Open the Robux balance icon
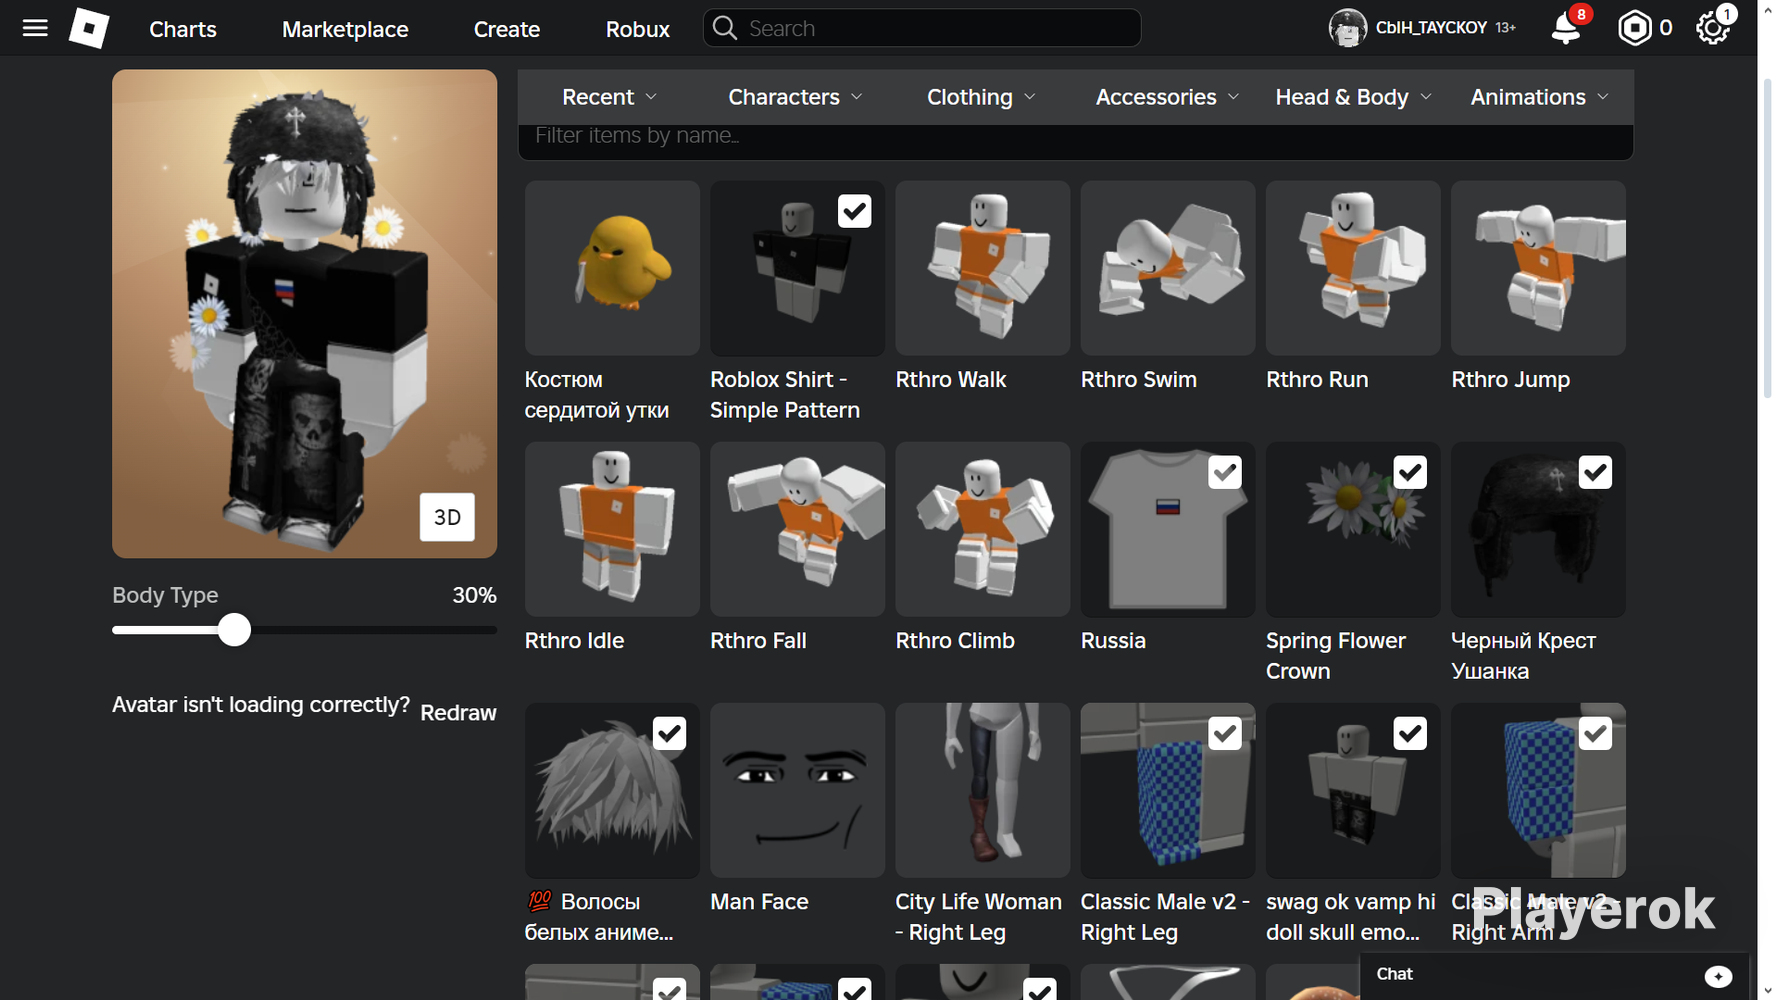1778x1000 pixels. click(1634, 28)
